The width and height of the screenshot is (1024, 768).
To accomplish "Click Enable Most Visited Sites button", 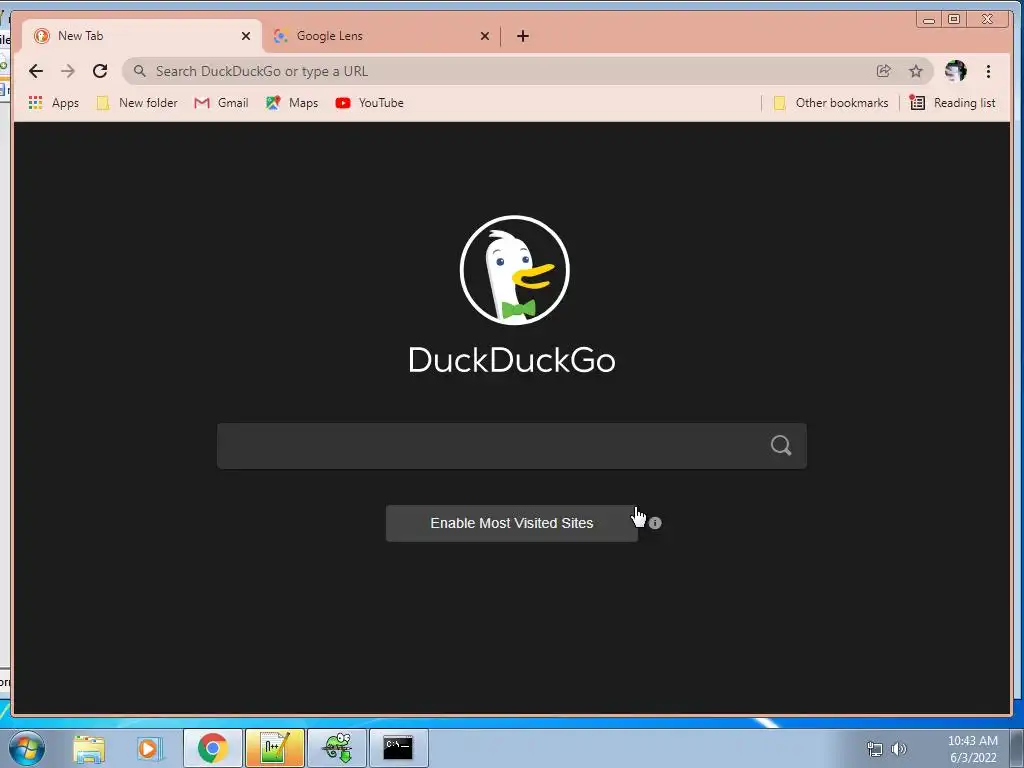I will [511, 523].
